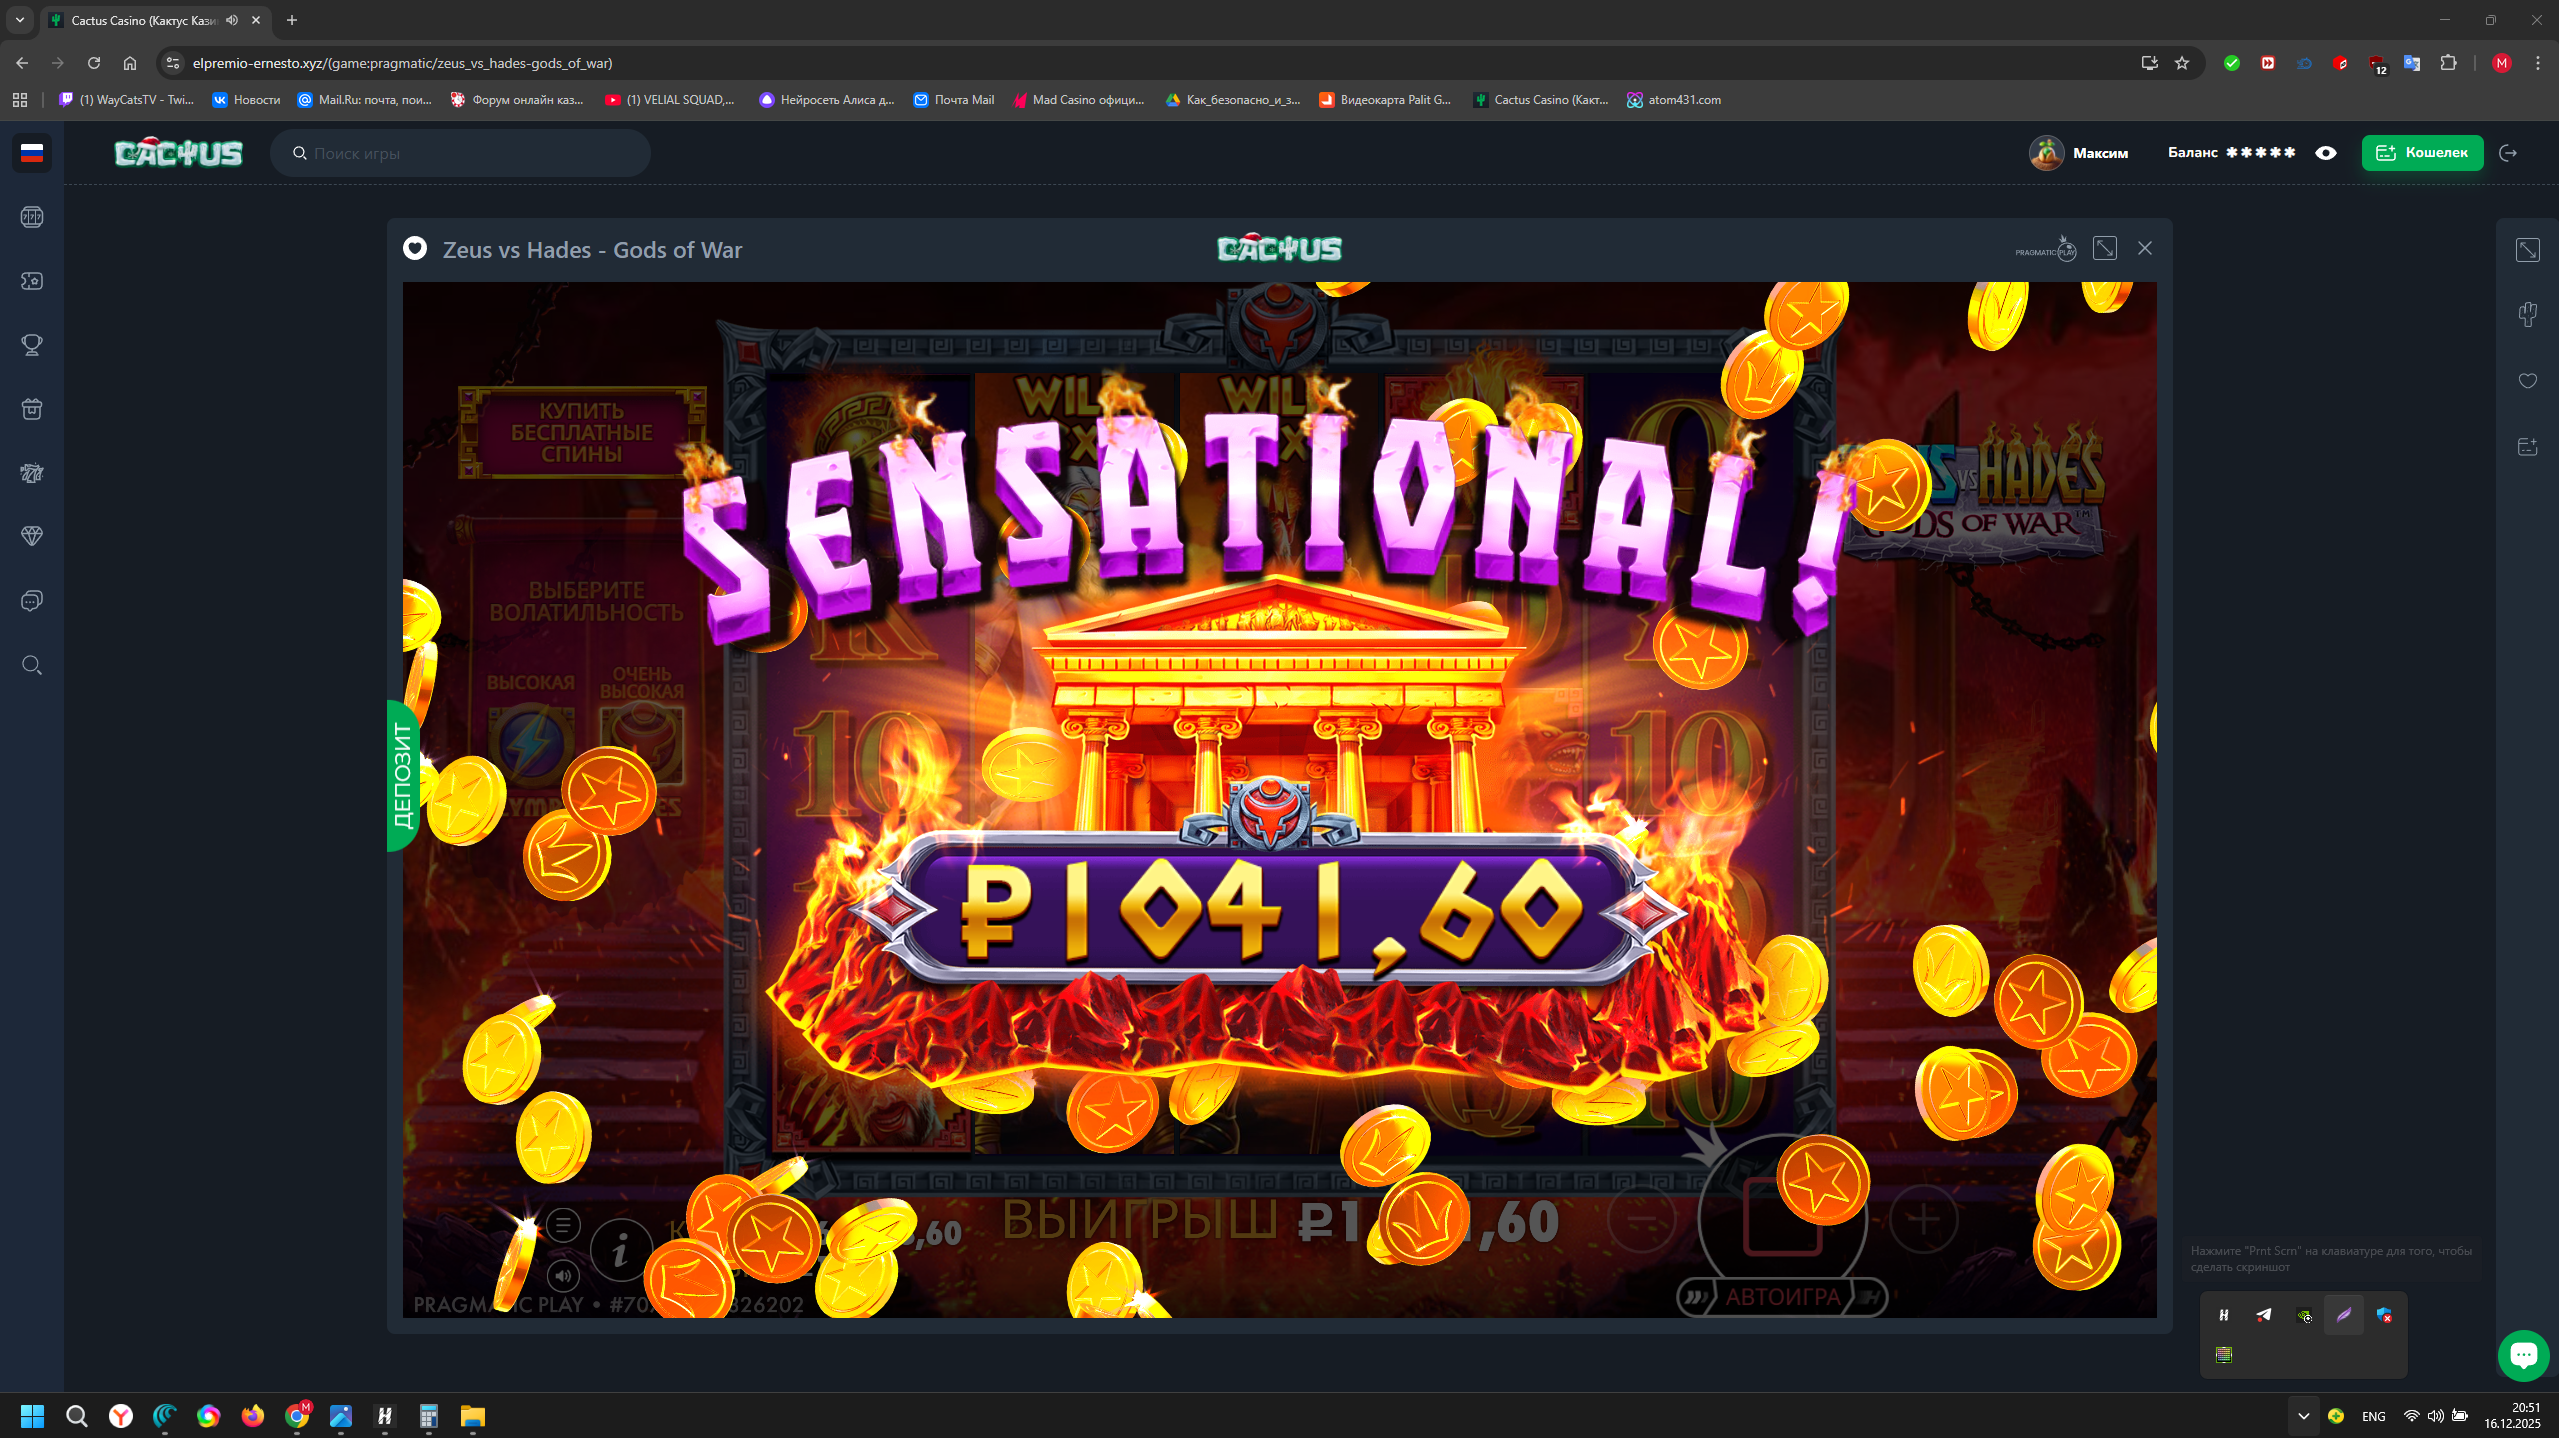
Task: Click the green ДЕПОЗИТ side tab
Action: 402,776
